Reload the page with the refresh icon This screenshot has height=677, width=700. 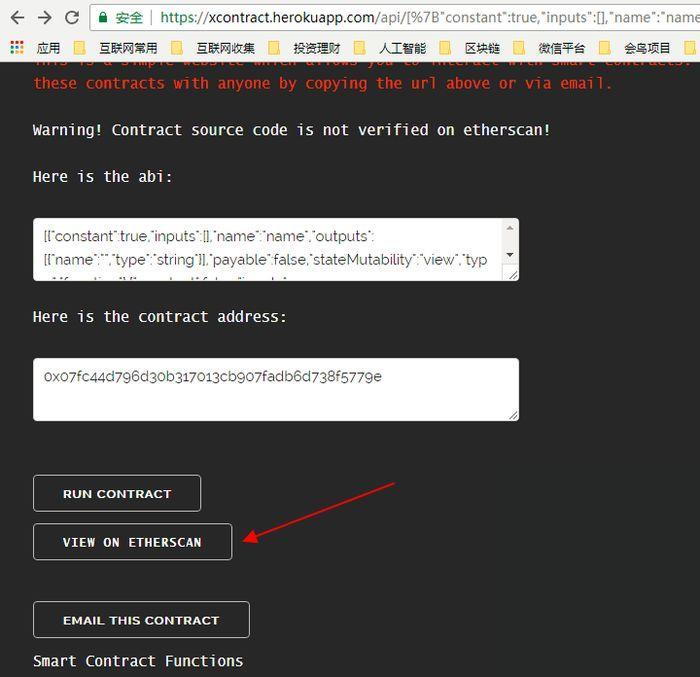click(x=72, y=18)
